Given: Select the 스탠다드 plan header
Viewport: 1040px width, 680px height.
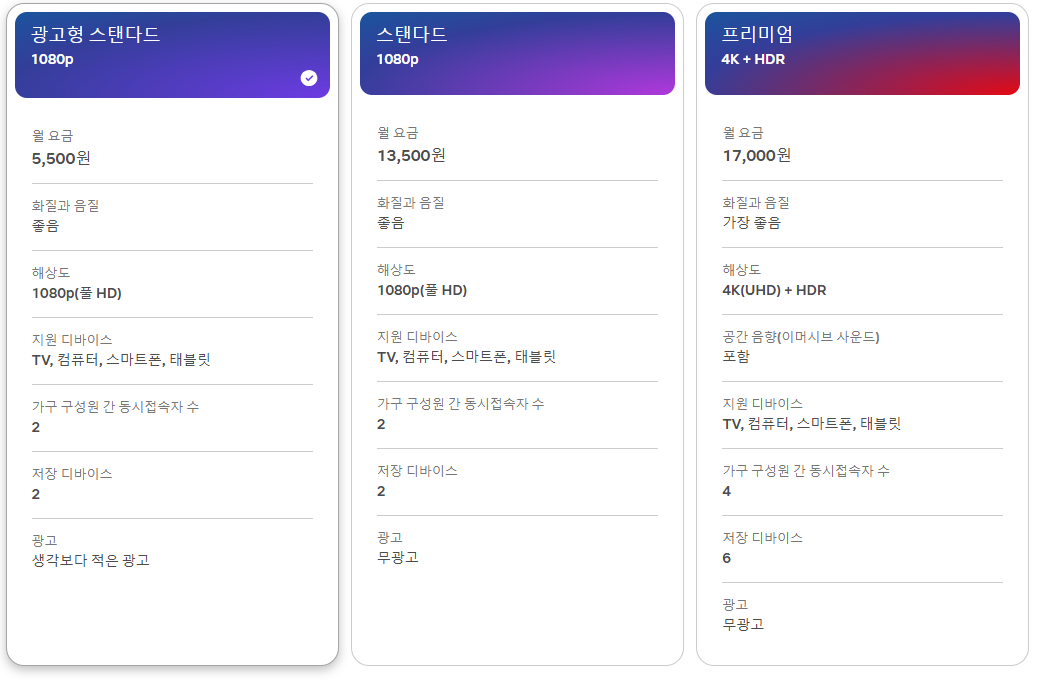Looking at the screenshot, I should pos(517,54).
